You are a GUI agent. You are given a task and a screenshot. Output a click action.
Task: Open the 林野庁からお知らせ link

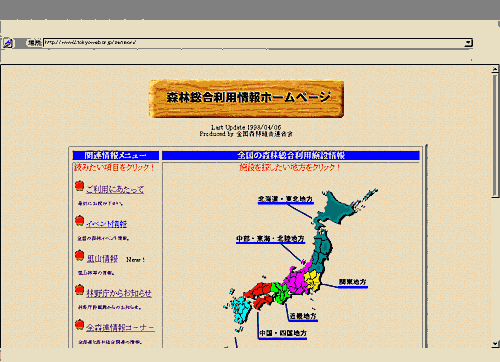119,293
